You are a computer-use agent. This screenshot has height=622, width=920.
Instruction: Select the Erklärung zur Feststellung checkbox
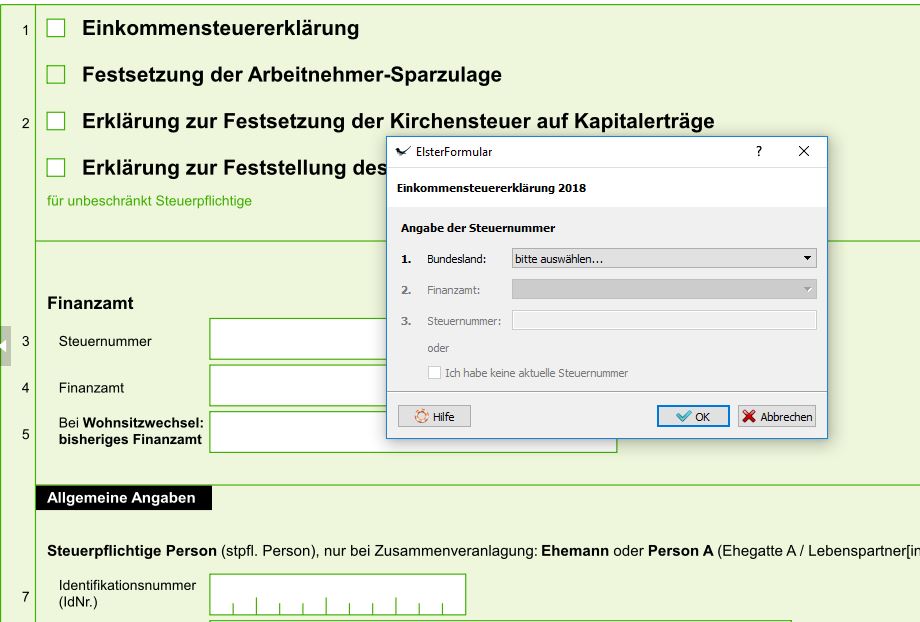[56, 167]
